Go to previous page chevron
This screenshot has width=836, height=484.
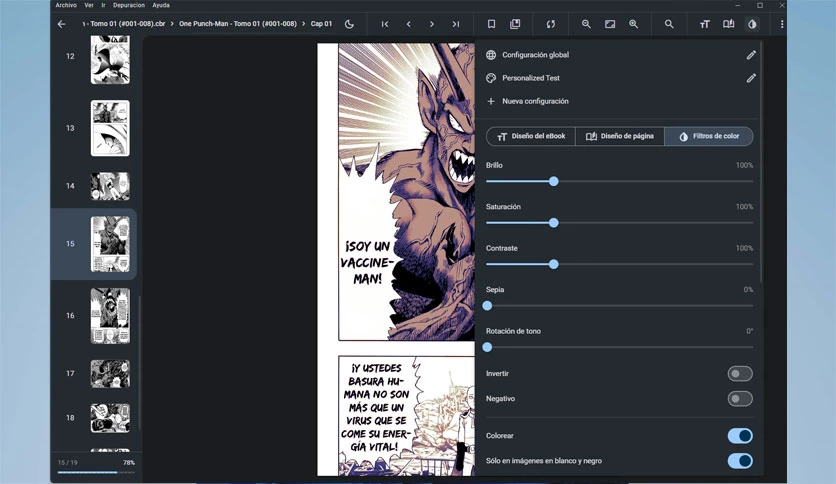point(408,24)
